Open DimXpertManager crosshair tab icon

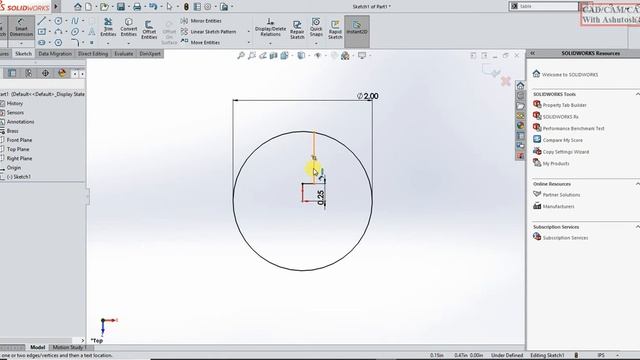coord(45,73)
